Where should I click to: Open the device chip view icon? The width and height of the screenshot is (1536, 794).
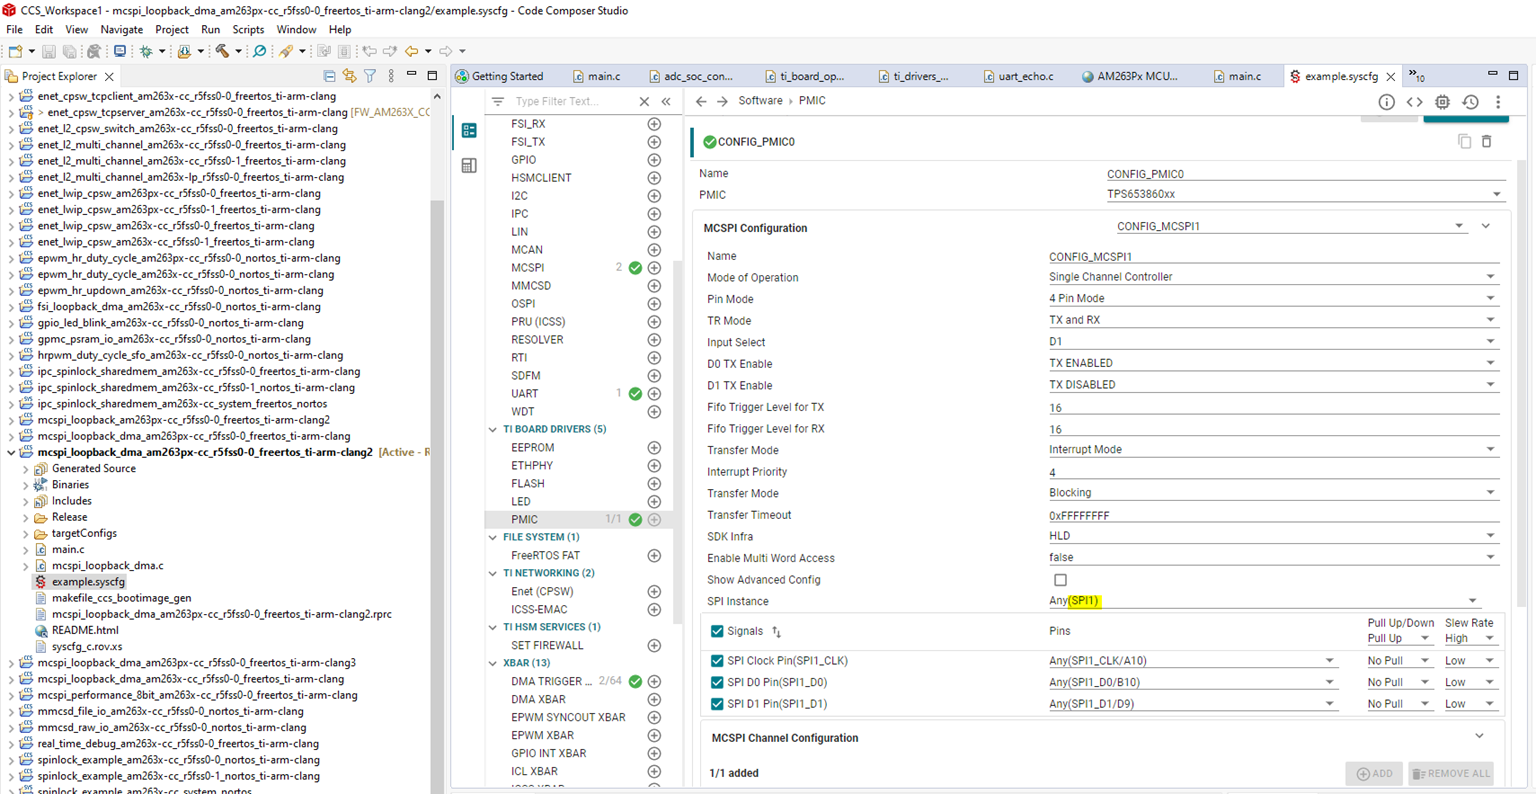point(1442,102)
